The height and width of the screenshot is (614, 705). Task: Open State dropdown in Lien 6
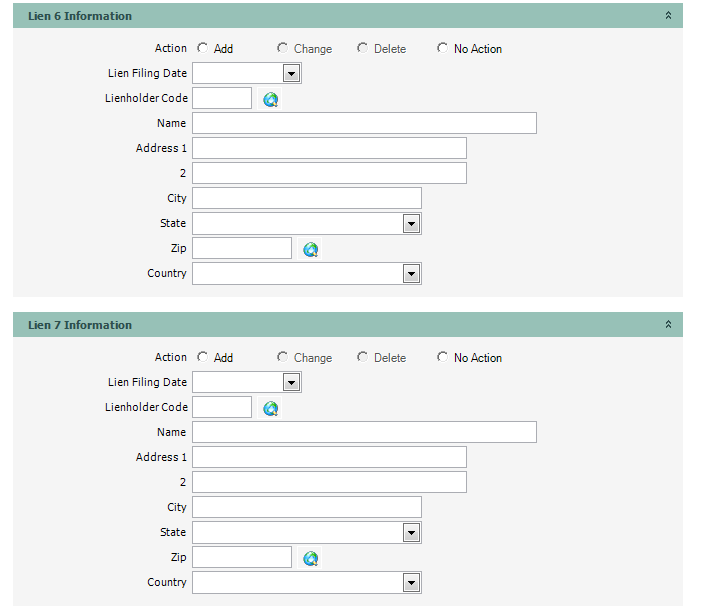point(411,223)
